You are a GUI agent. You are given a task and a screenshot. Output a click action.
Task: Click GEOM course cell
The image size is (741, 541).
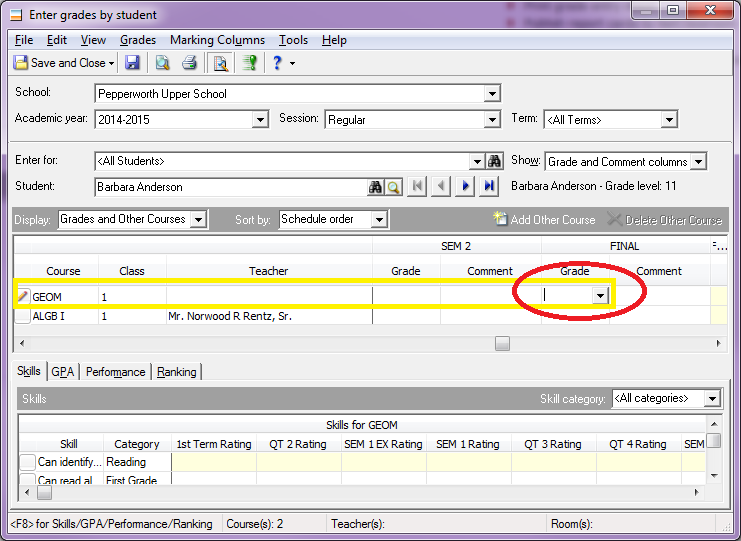(x=64, y=297)
